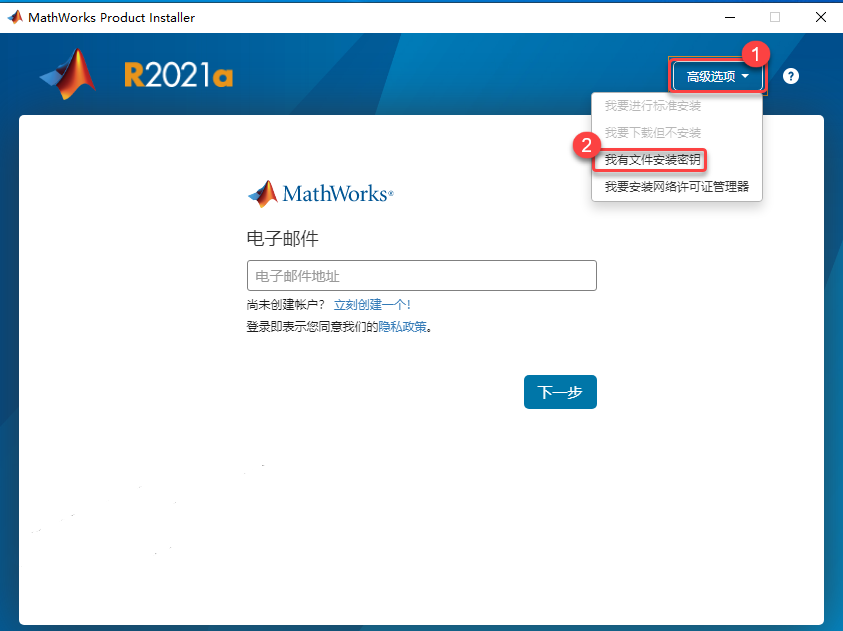The image size is (843, 631).
Task: Close the MathWorks Product Installer window
Action: pos(820,17)
